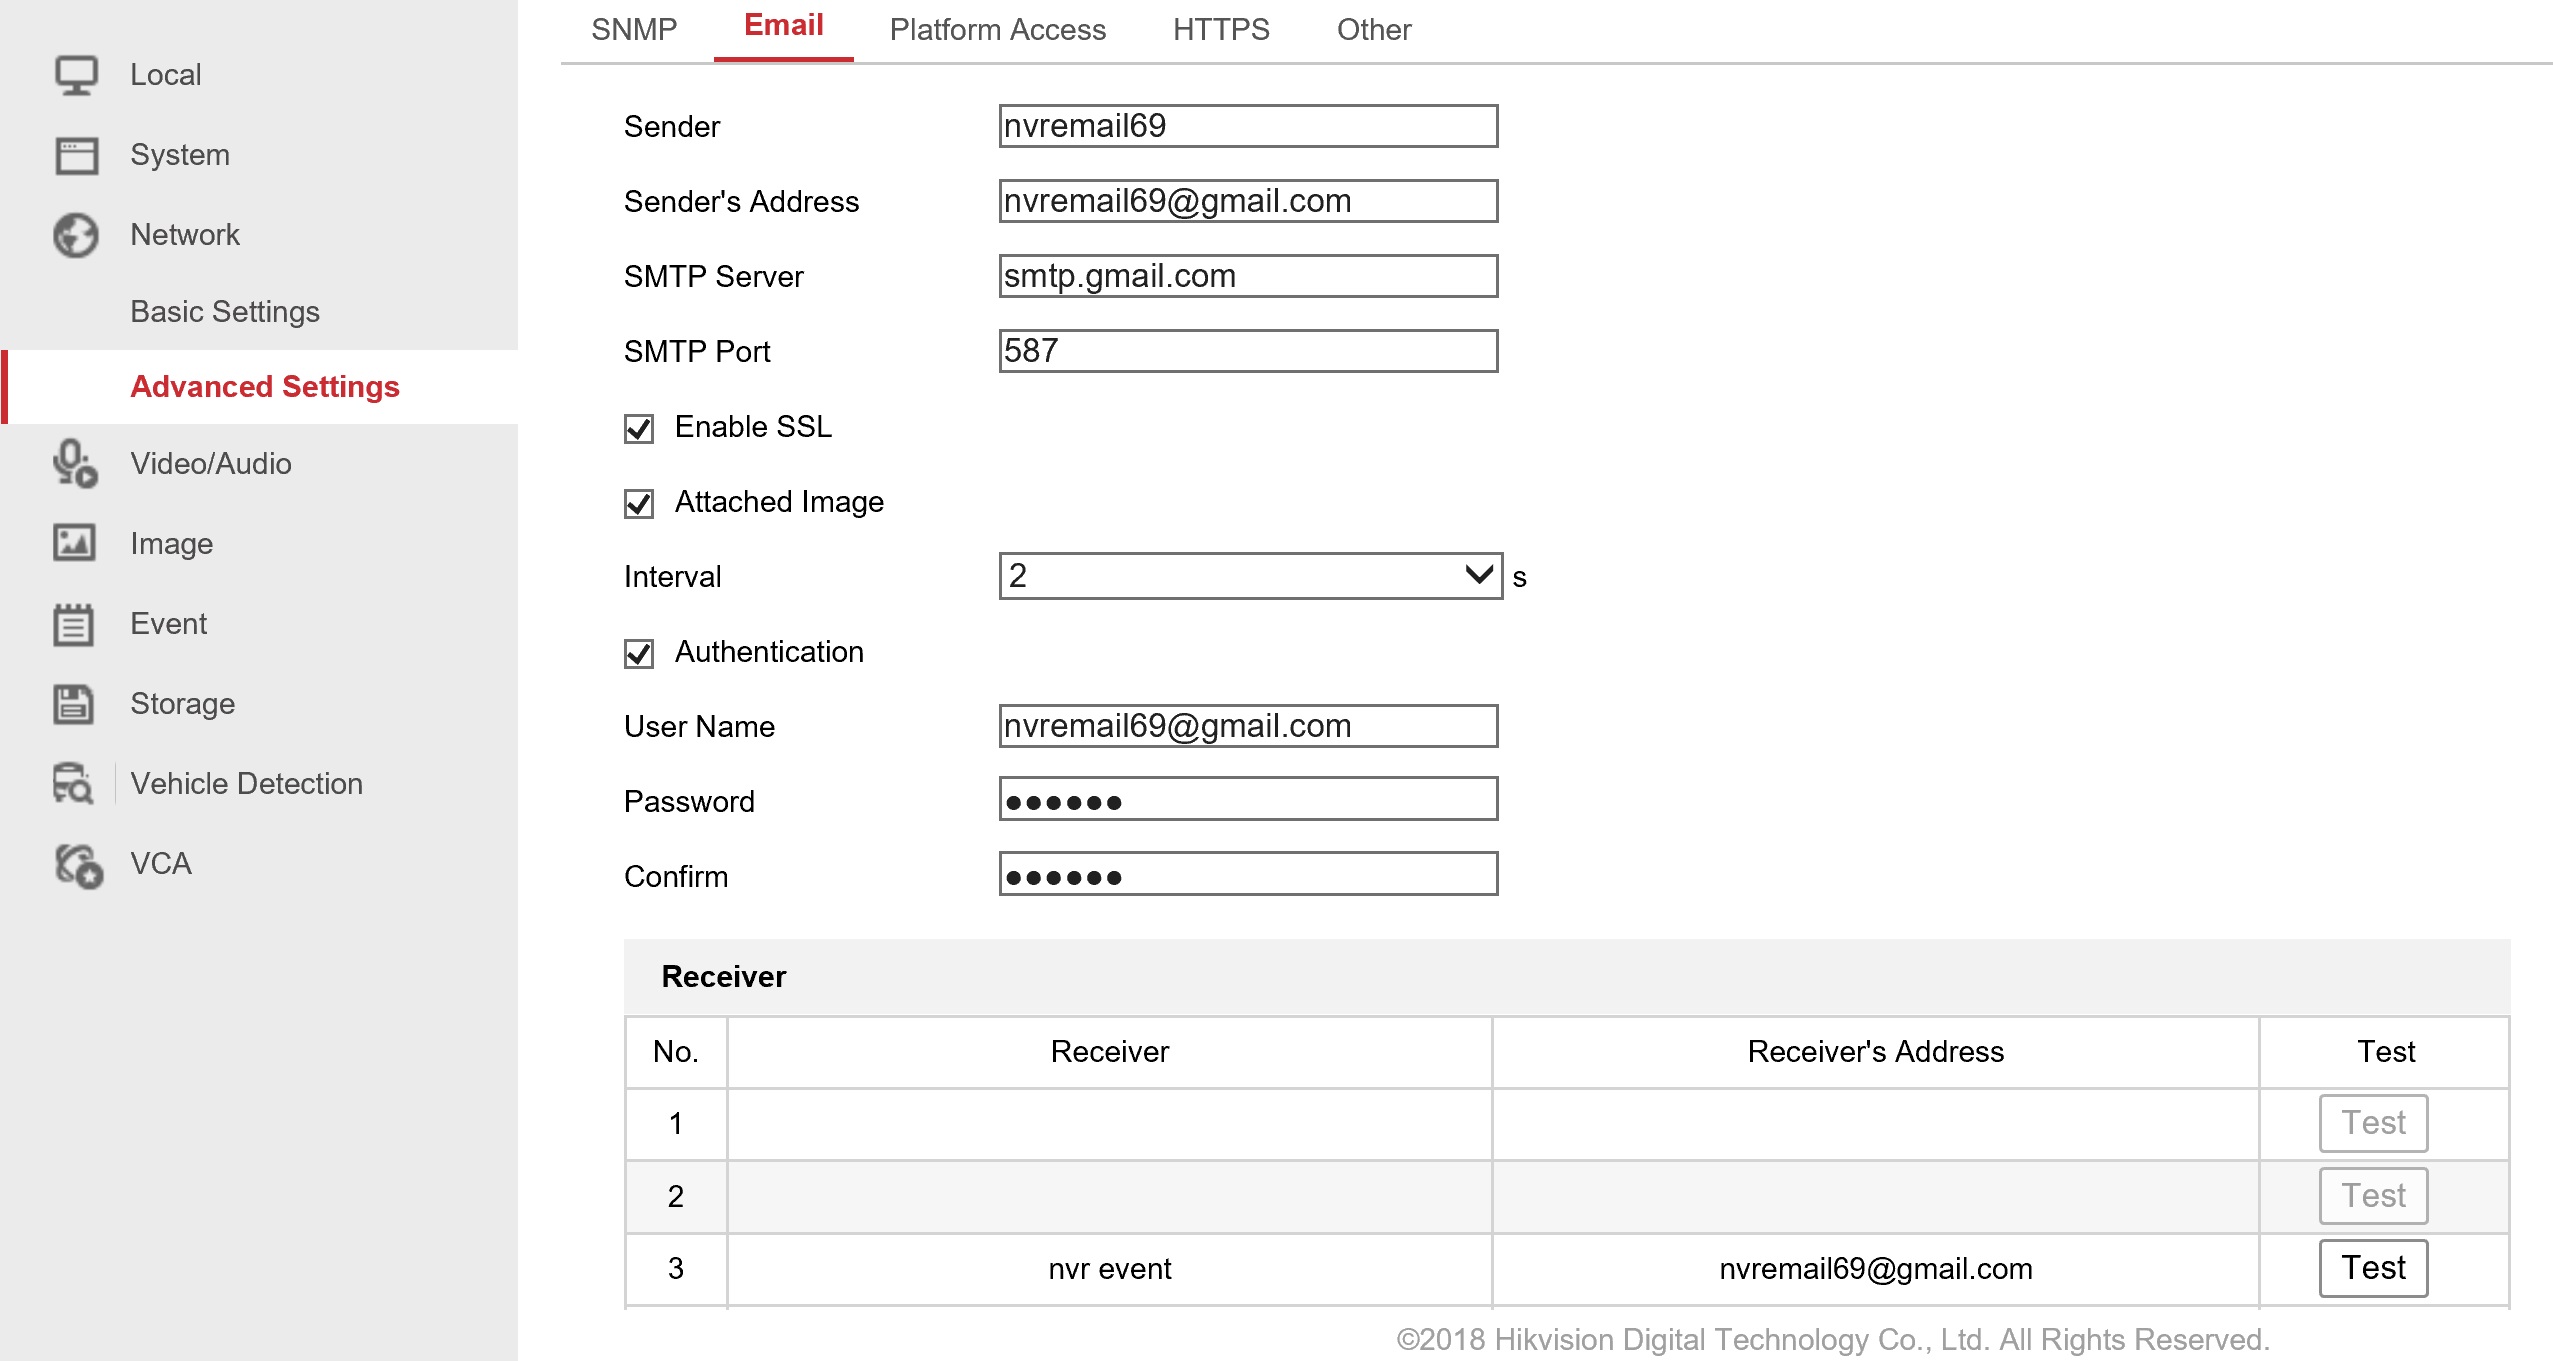Go to the HTTPS tab

pos(1220,30)
